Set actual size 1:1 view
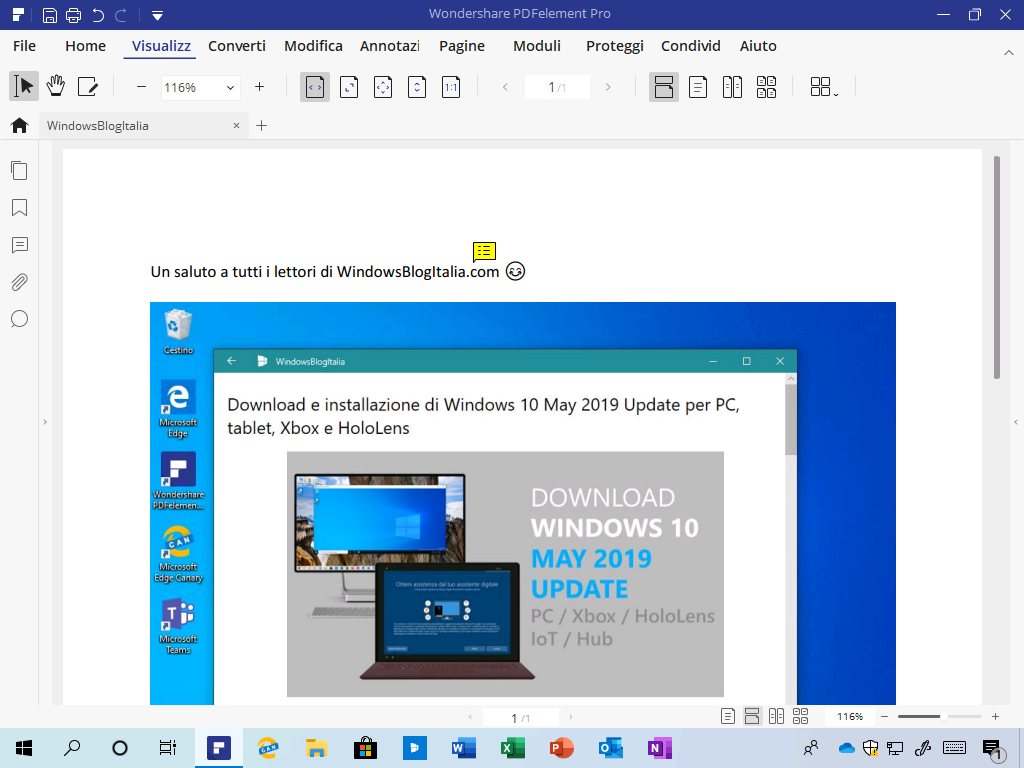 tap(451, 87)
